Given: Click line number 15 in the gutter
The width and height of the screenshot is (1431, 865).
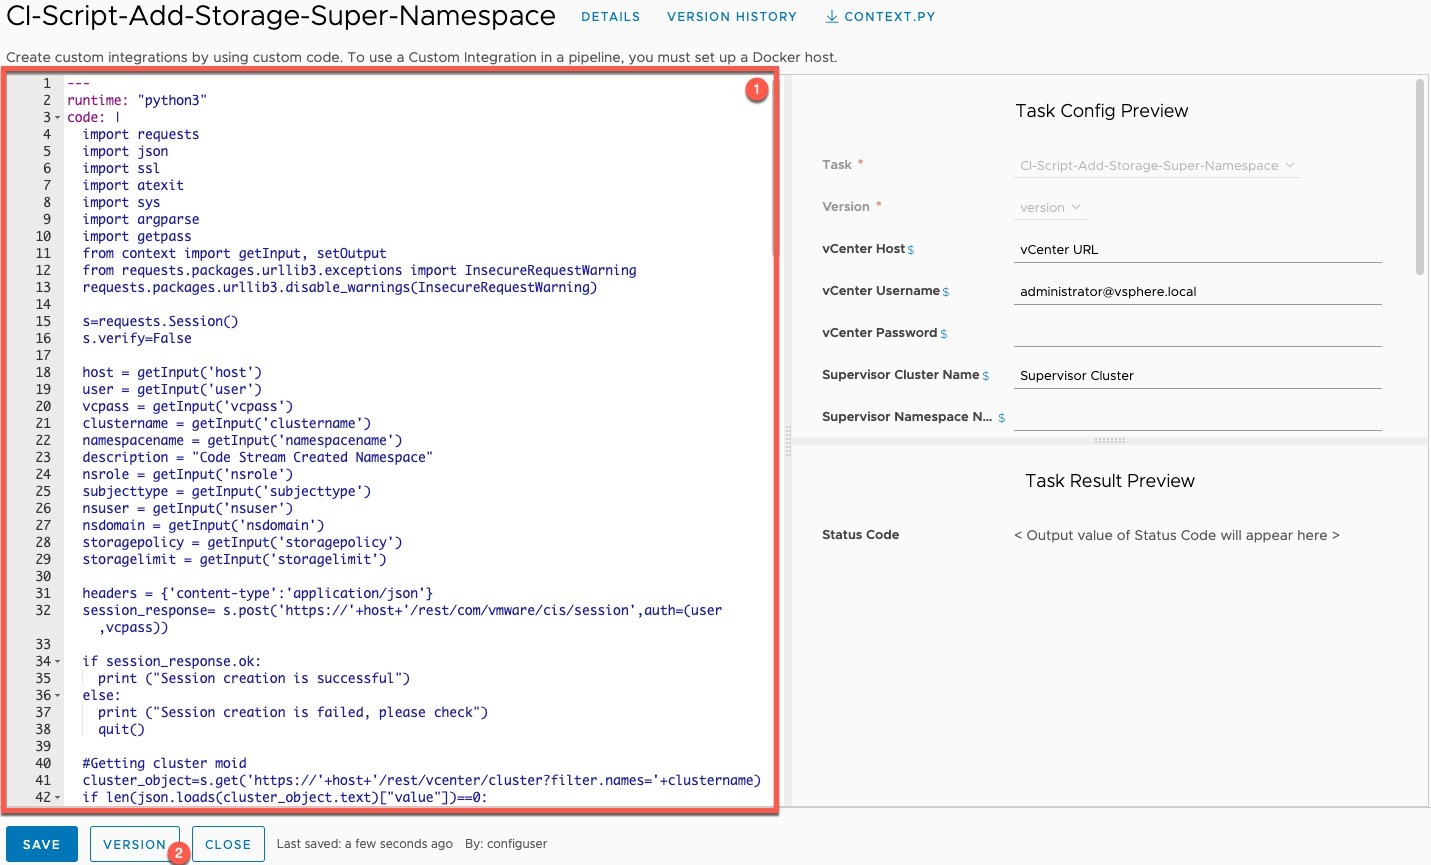Looking at the screenshot, I should tap(43, 321).
